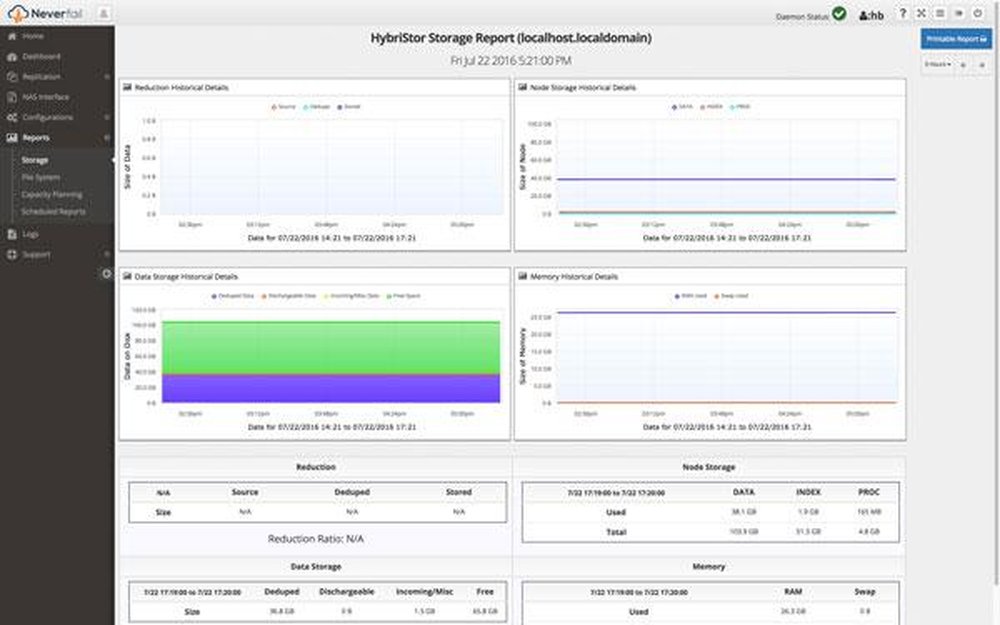1000x625 pixels.
Task: Click chart icon of Node Storage Historical Details
Action: coord(522,87)
